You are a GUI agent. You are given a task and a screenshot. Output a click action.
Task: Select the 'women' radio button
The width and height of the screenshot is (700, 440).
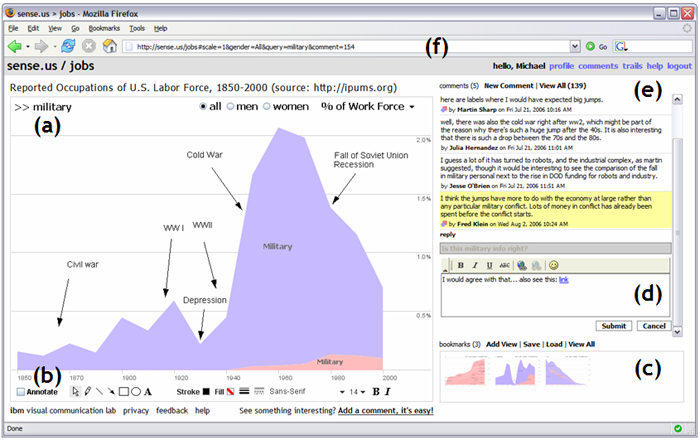267,107
